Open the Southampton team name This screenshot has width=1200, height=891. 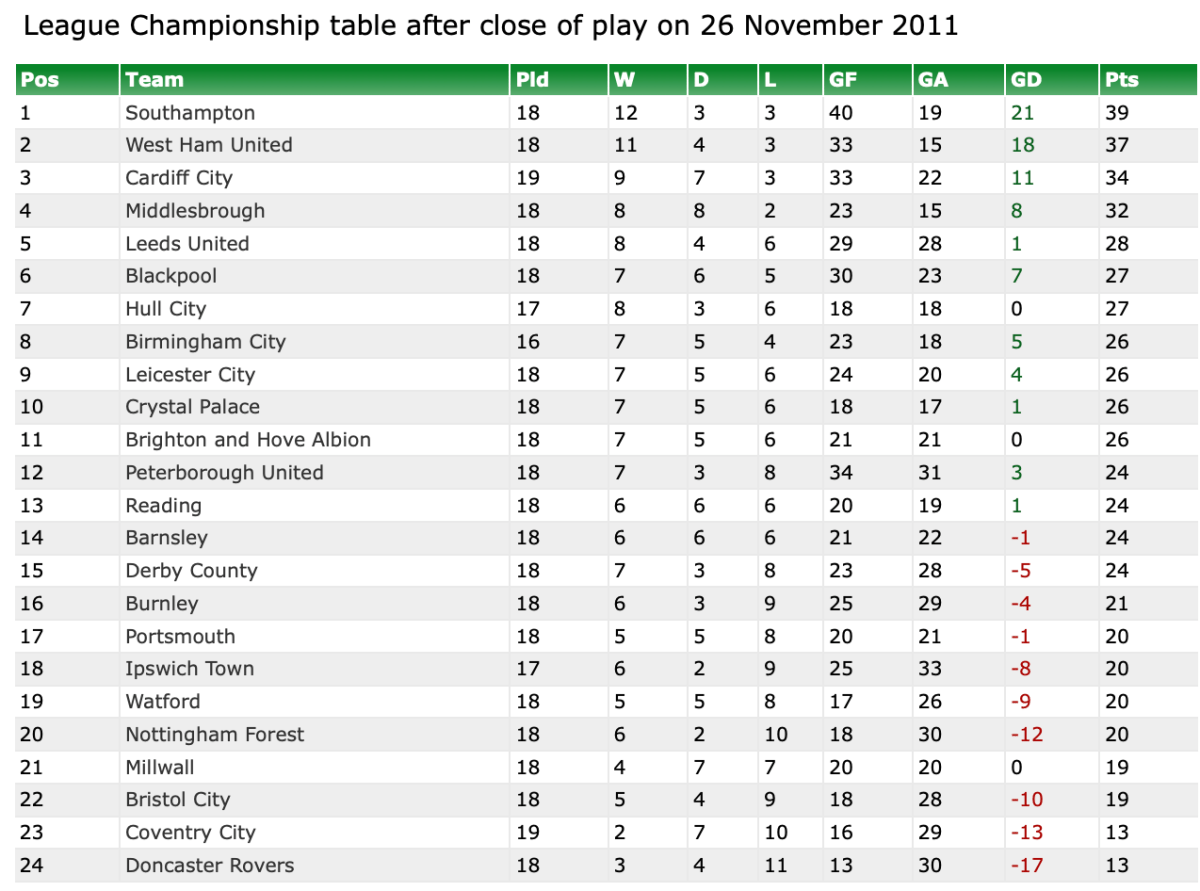point(190,113)
